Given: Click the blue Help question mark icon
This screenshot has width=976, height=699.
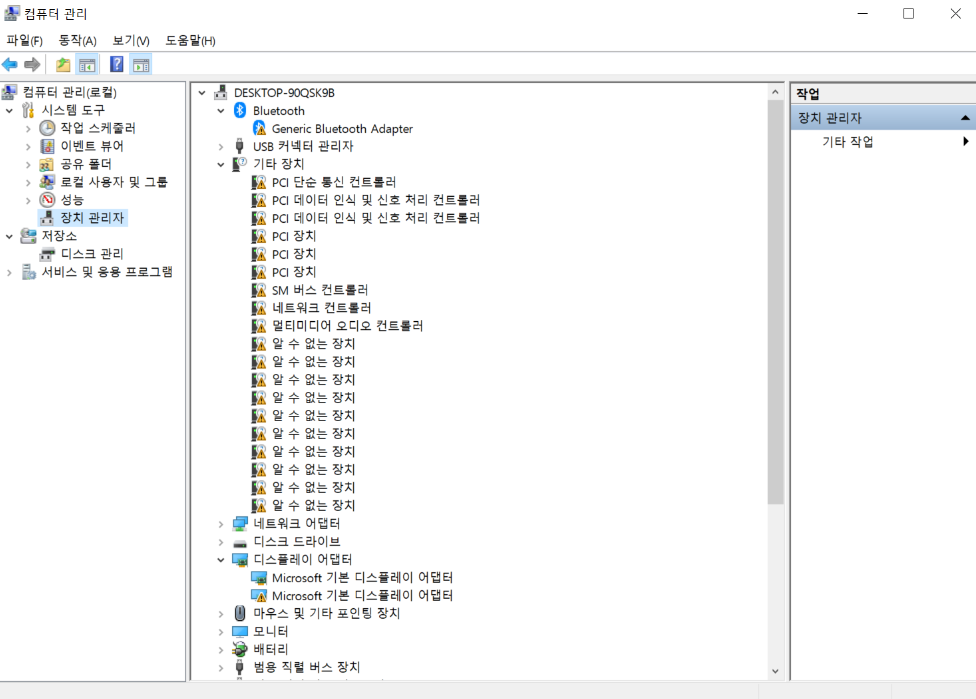Looking at the screenshot, I should (x=116, y=64).
